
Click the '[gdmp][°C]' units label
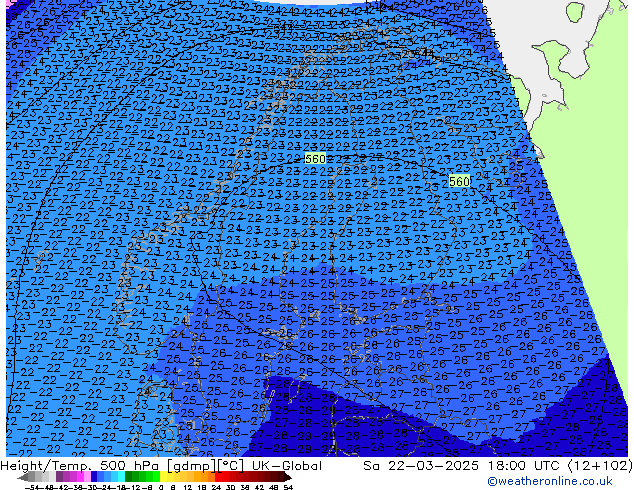coord(206,466)
